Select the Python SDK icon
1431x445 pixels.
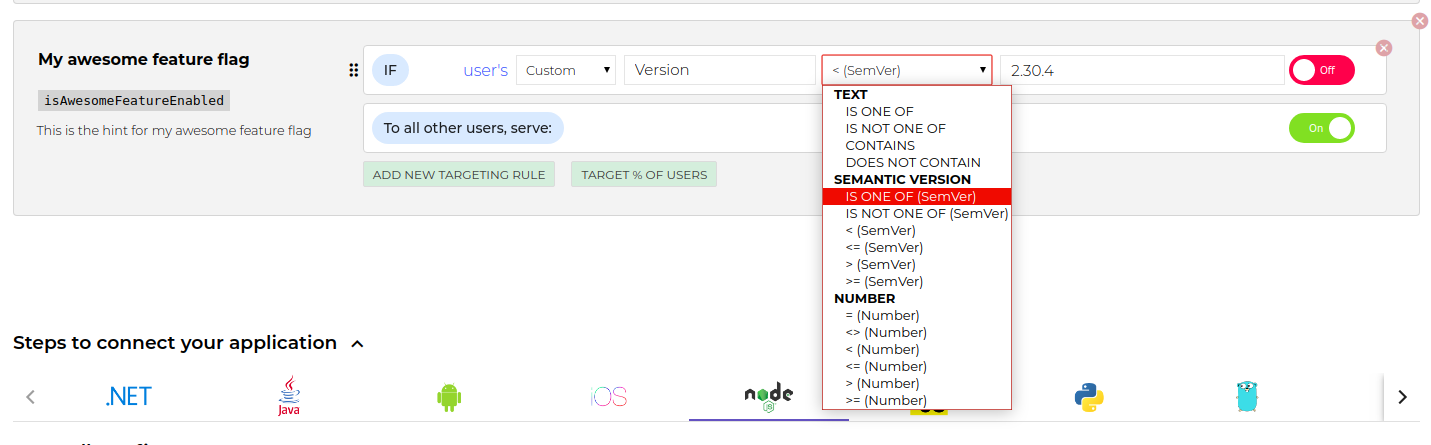click(x=1088, y=397)
